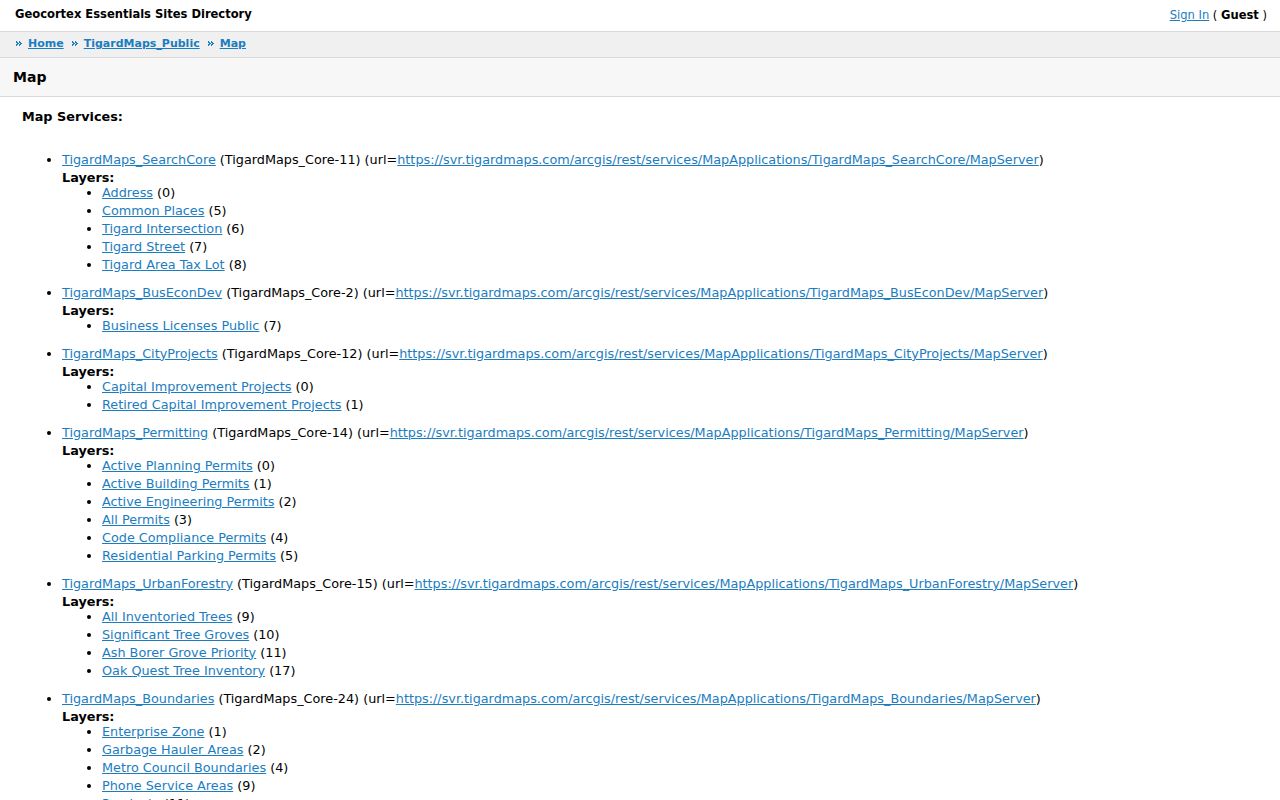View the Retired Capital Improvement Projects layer

coord(221,405)
